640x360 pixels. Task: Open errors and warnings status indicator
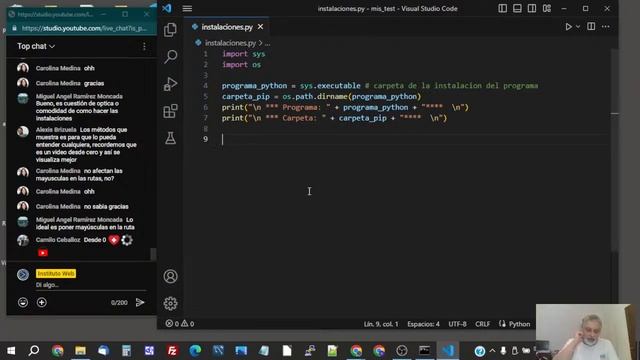point(180,324)
